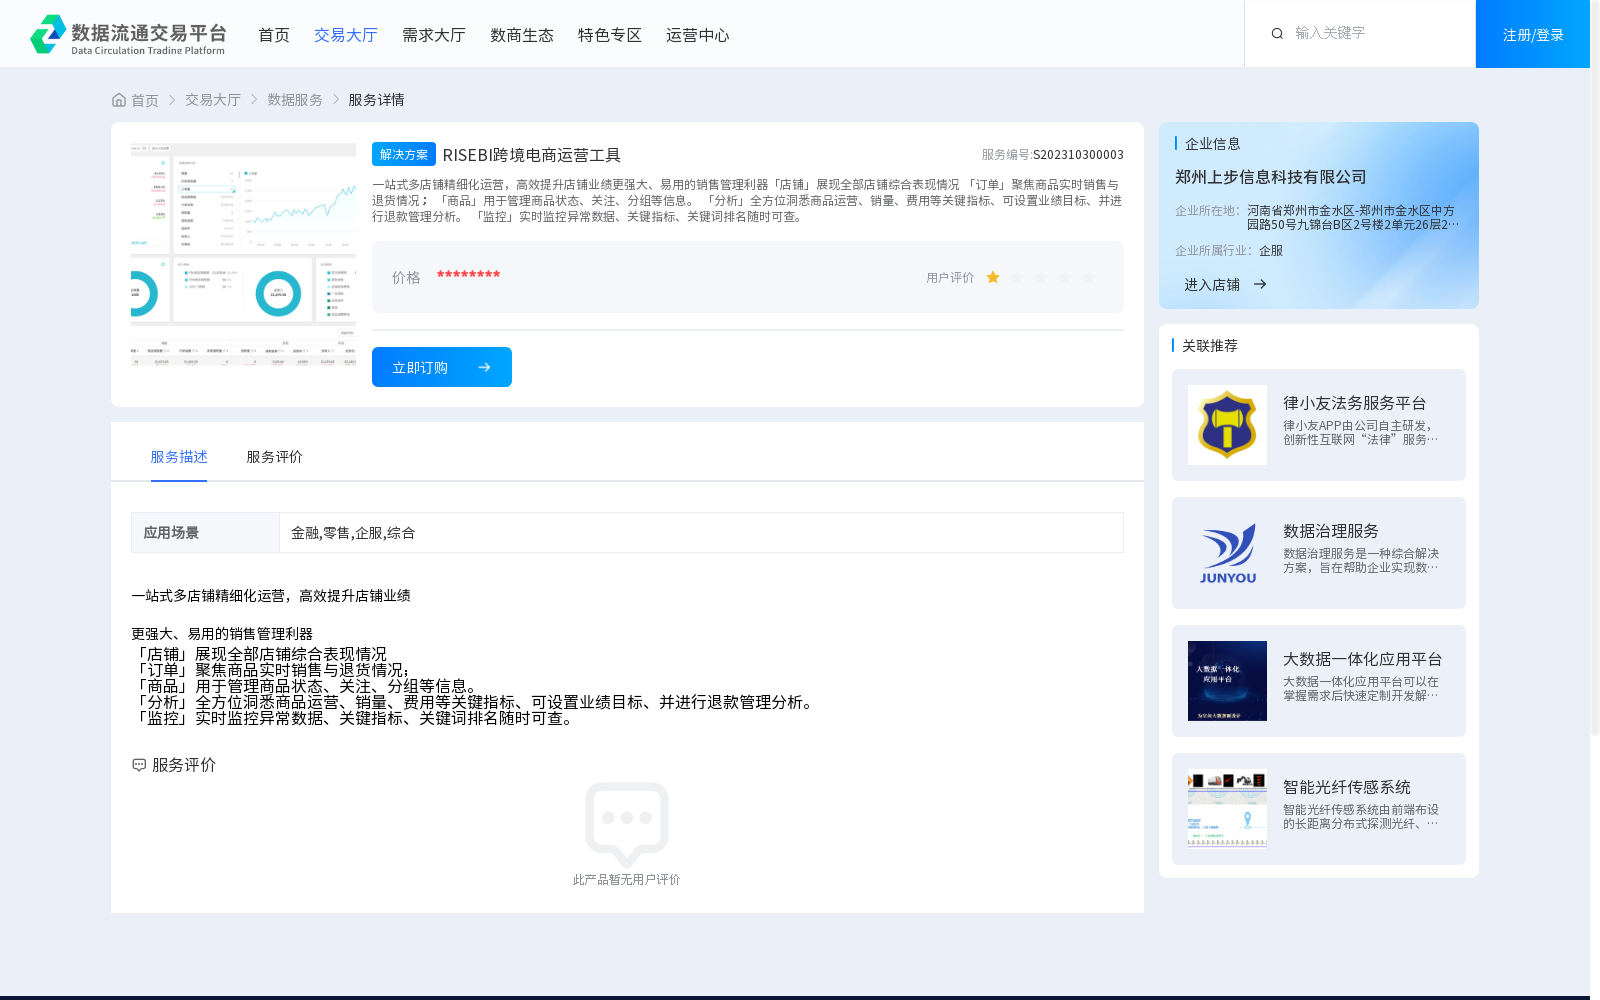Viewport: 1600px width, 1000px height.
Task: Click the masked price ********
Action: click(x=468, y=275)
